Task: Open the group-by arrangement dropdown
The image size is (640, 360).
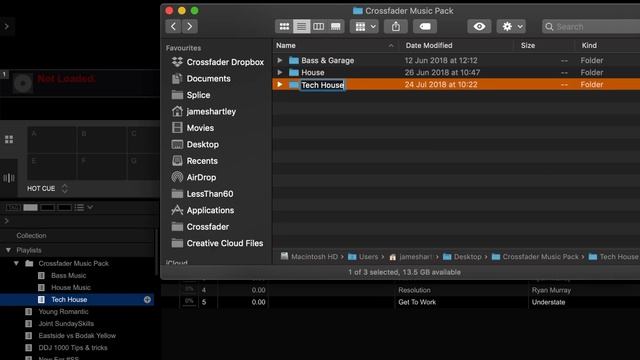Action: [365, 27]
